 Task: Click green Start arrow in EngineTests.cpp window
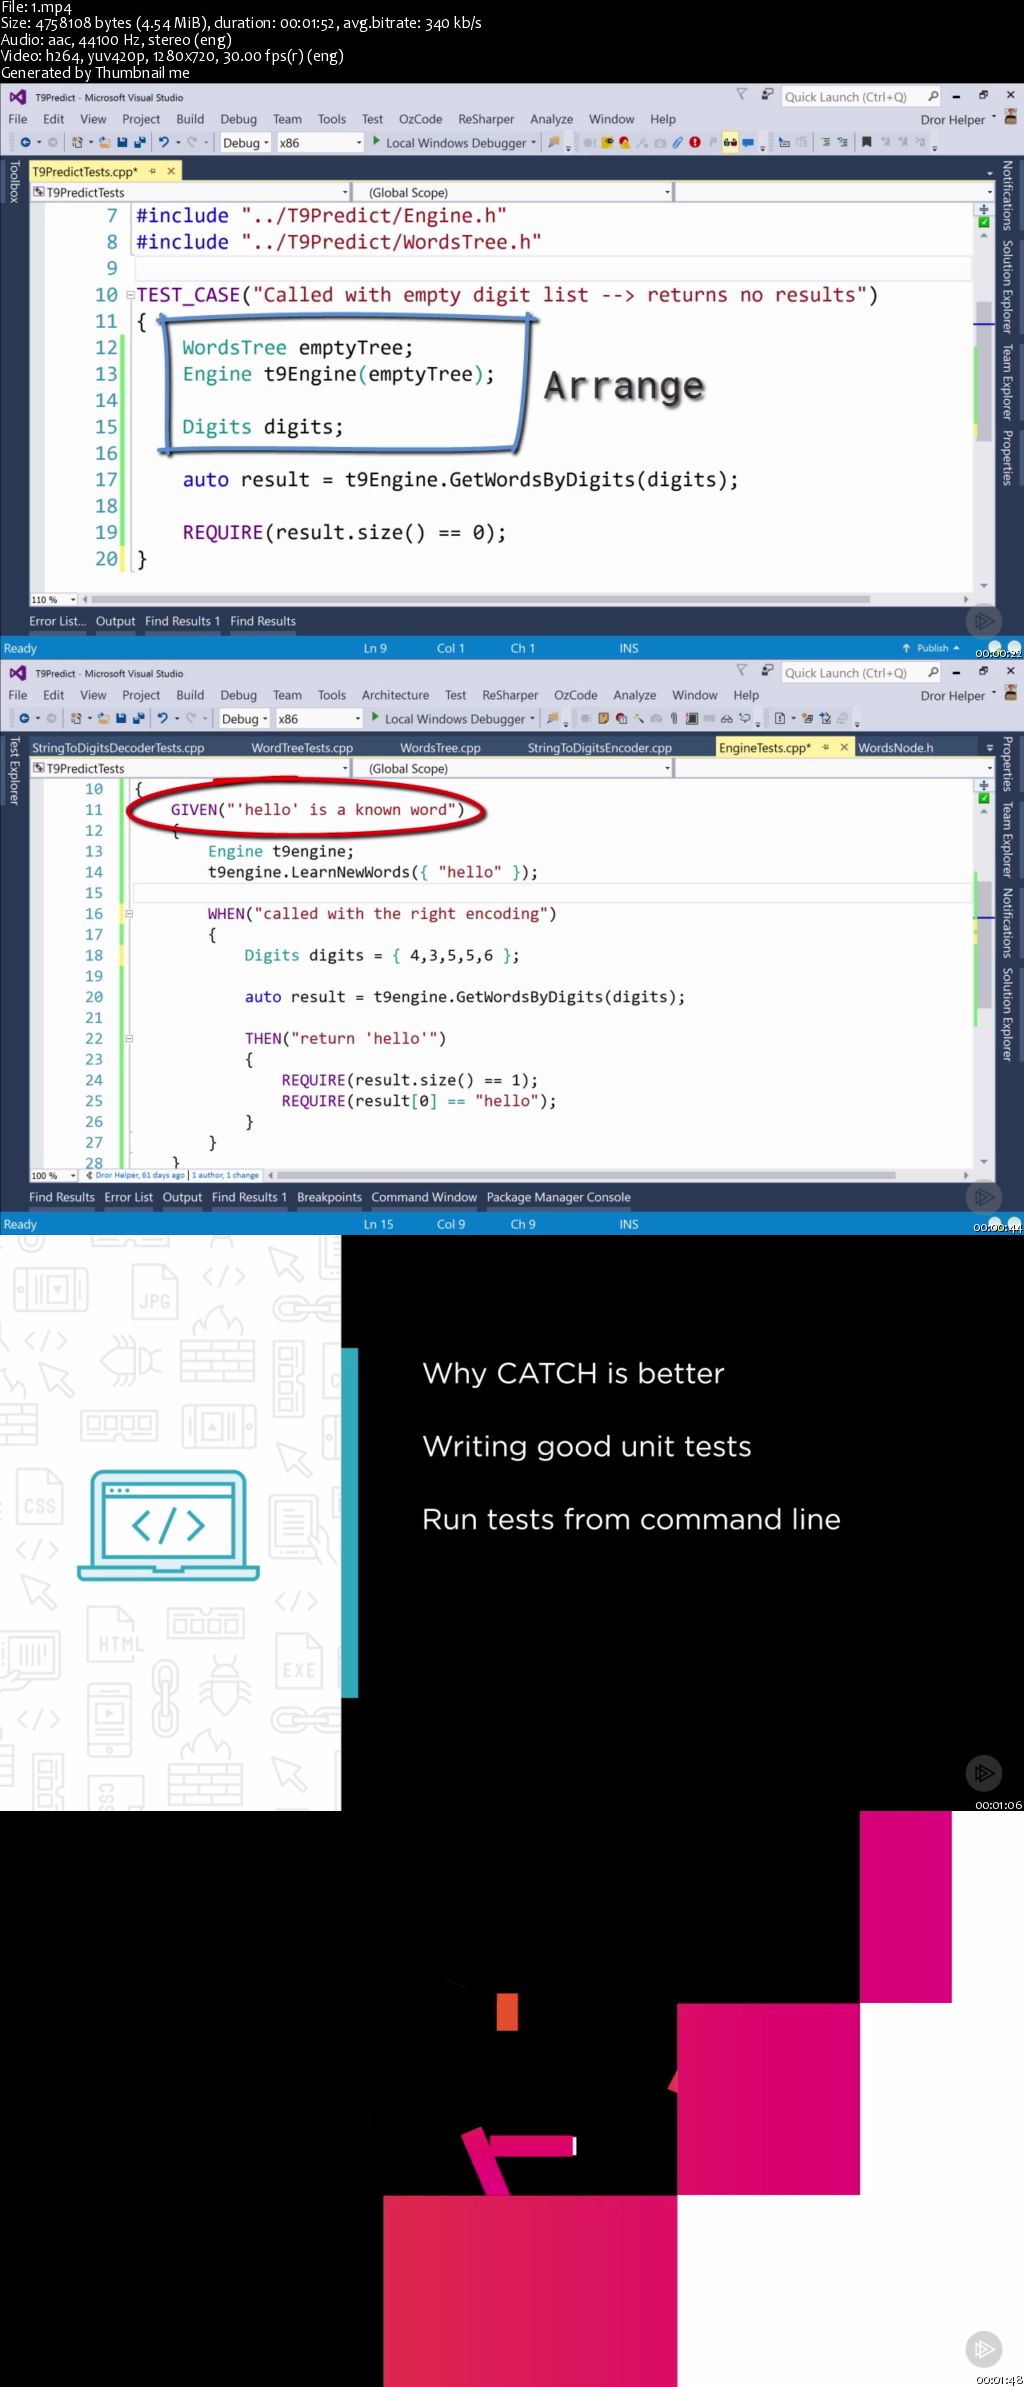375,718
